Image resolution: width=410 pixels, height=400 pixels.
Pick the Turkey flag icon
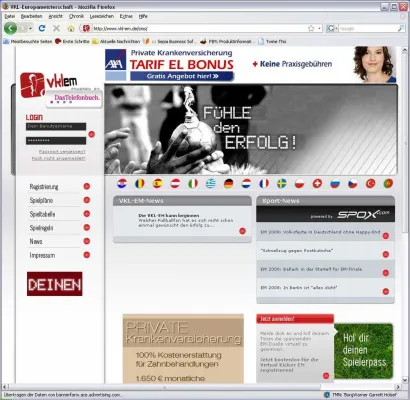click(x=370, y=183)
